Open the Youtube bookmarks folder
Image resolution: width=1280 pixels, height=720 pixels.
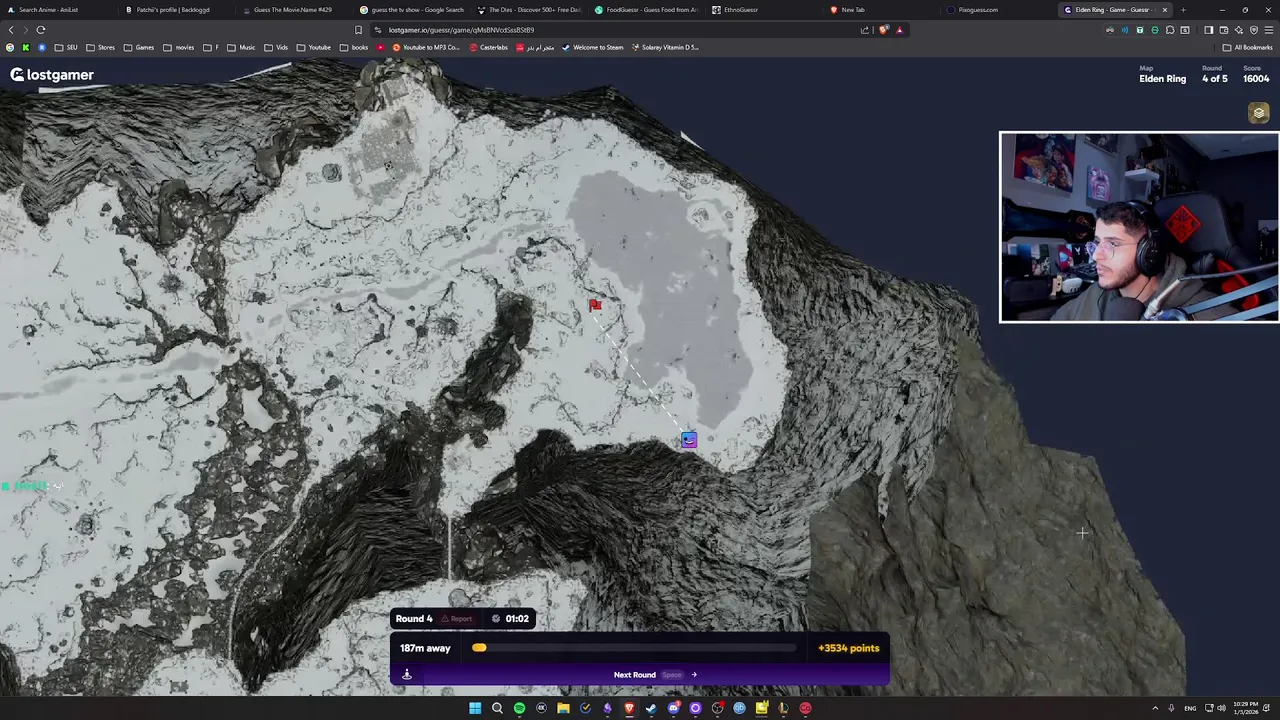click(x=313, y=47)
